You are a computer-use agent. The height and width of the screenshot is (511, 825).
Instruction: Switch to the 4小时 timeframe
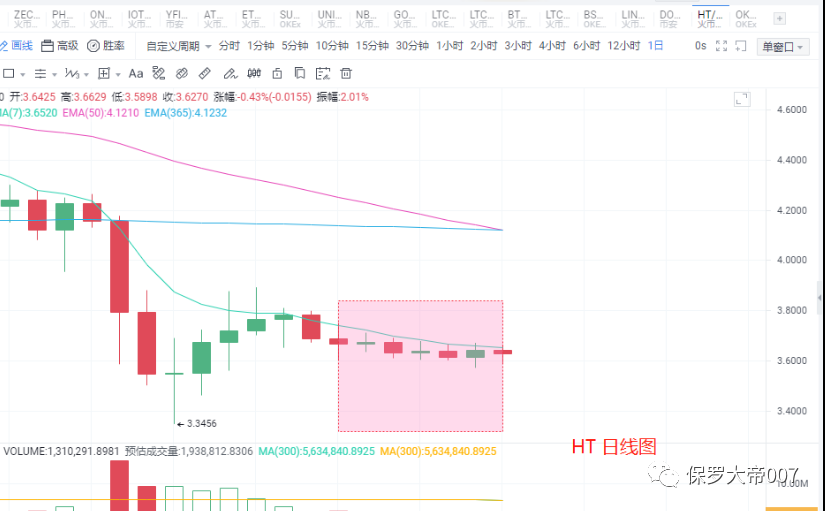pos(552,46)
